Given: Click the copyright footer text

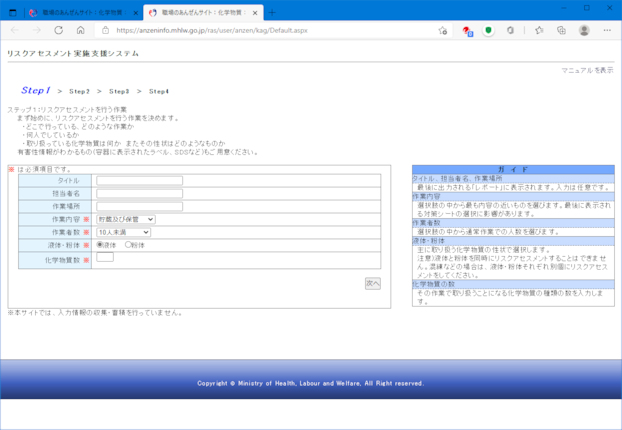Looking at the screenshot, I should point(311,383).
